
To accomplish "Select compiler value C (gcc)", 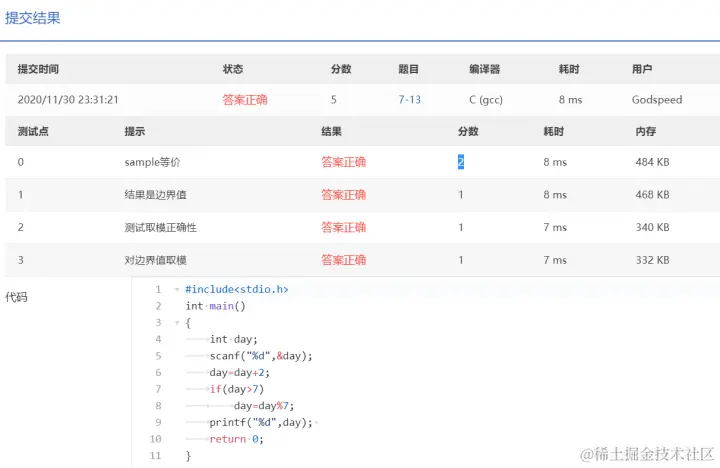I will point(486,100).
